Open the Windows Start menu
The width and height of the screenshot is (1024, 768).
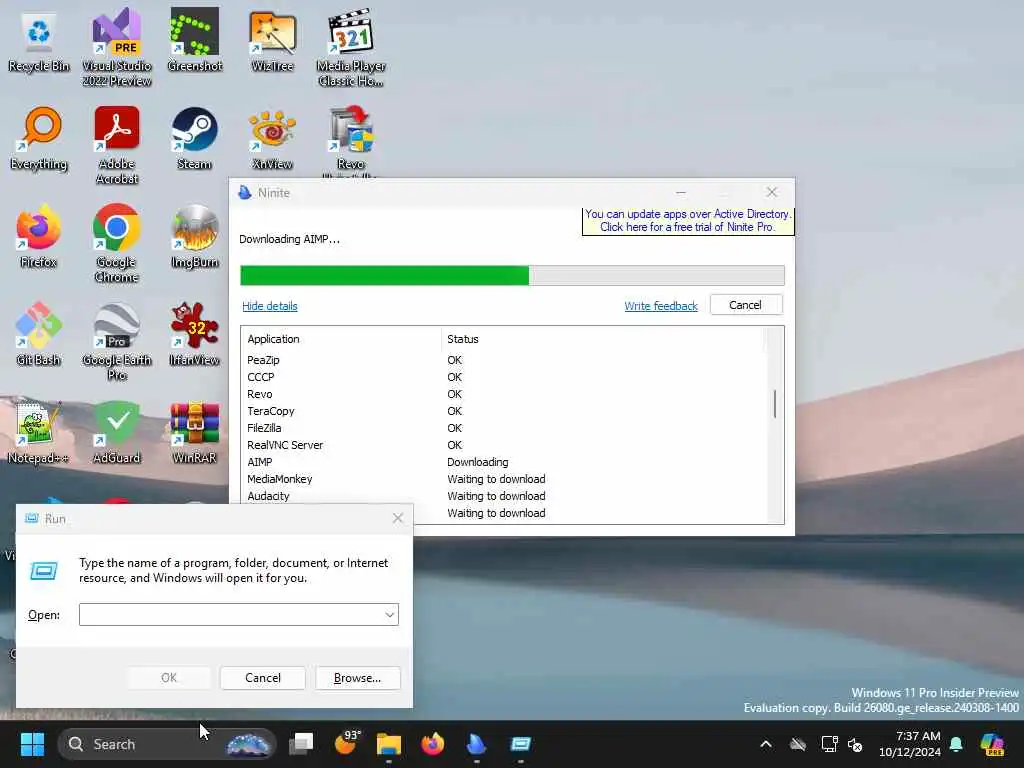point(32,744)
